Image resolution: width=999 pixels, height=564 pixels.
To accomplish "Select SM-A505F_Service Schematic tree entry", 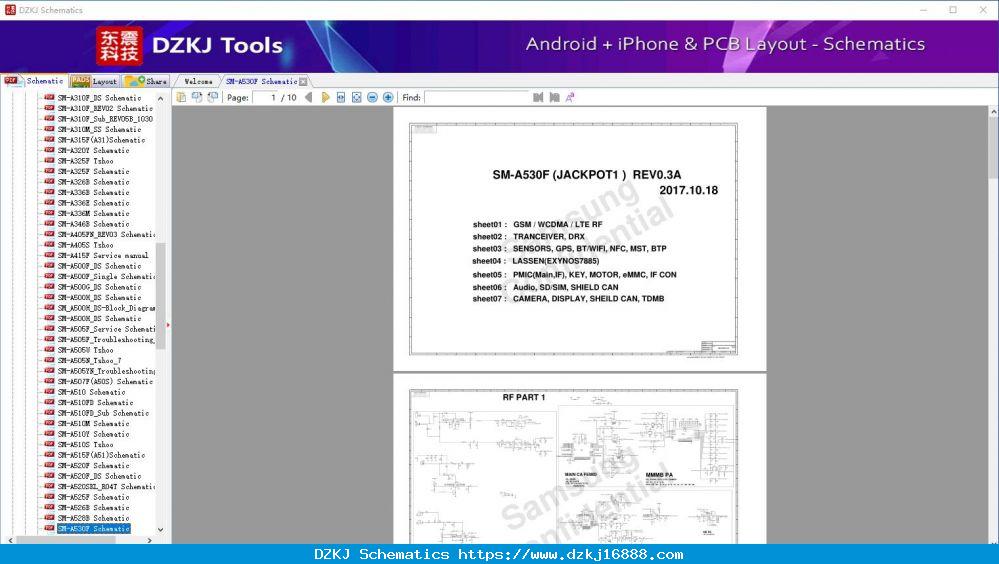I will pos(106,329).
